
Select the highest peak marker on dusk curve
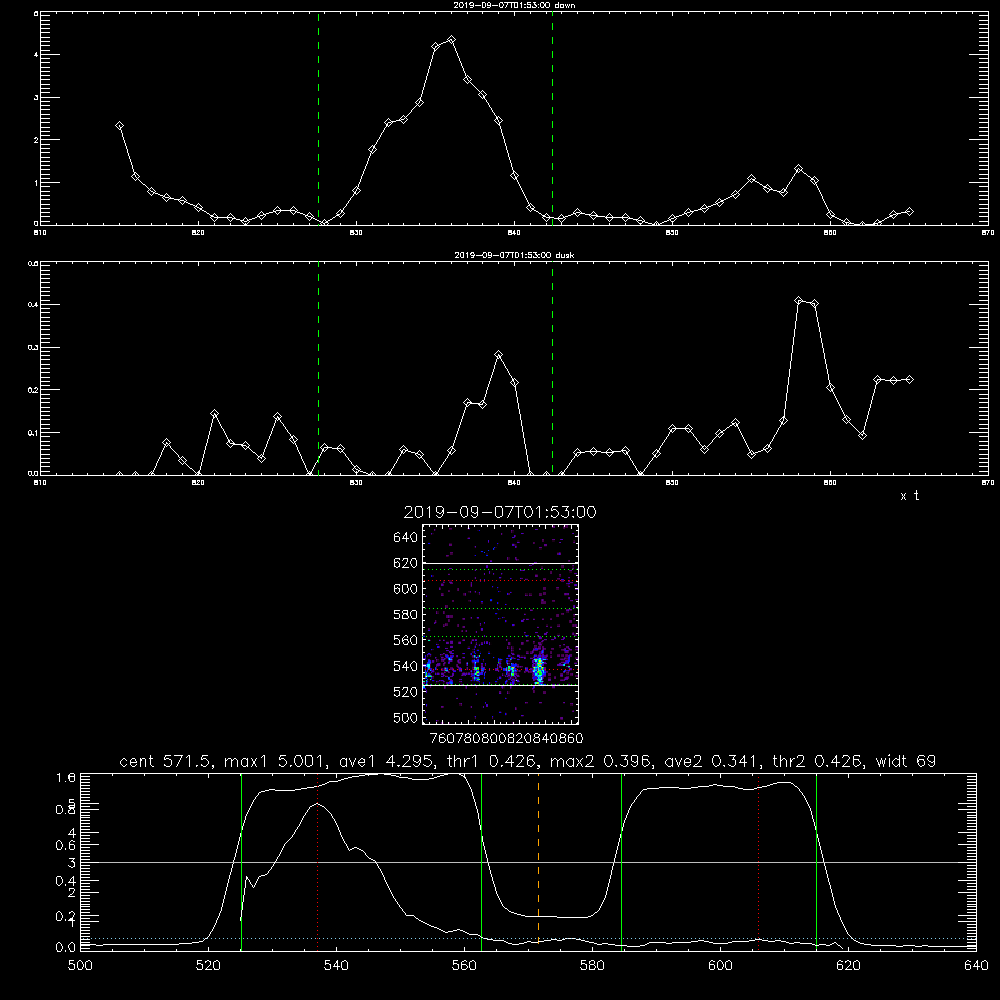point(798,300)
